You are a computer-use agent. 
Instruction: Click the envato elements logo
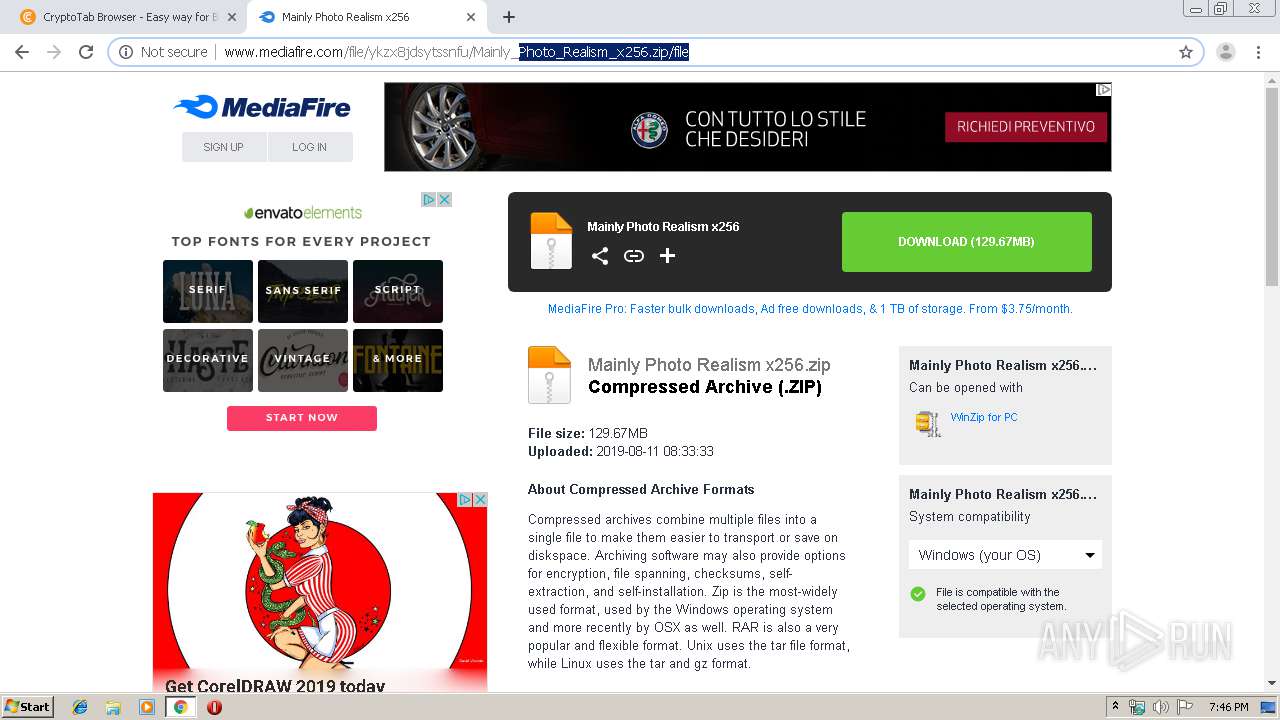[x=303, y=213]
